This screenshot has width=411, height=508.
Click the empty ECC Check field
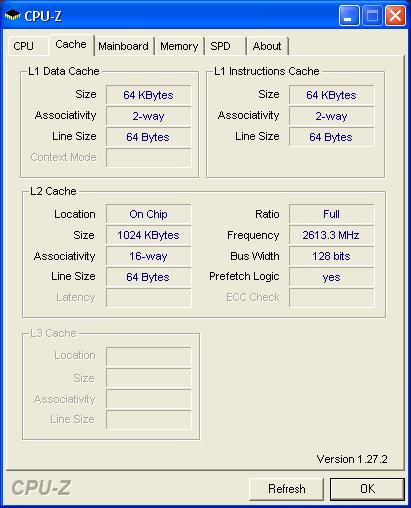pos(331,297)
